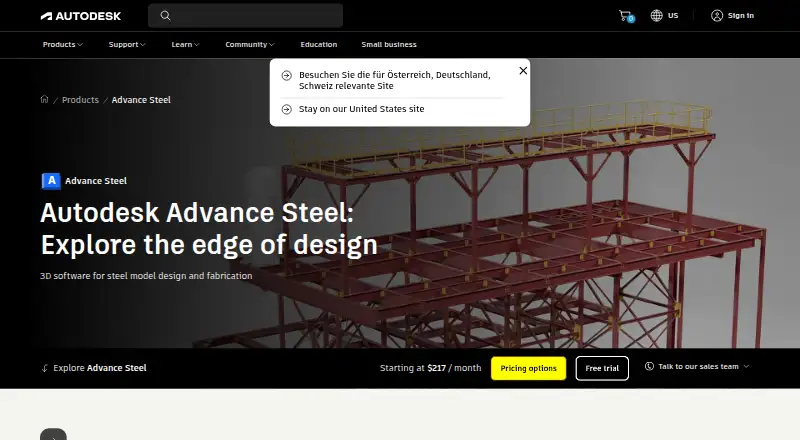Viewport: 800px width, 440px height.
Task: Close the region suggestion popup
Action: coord(523,71)
